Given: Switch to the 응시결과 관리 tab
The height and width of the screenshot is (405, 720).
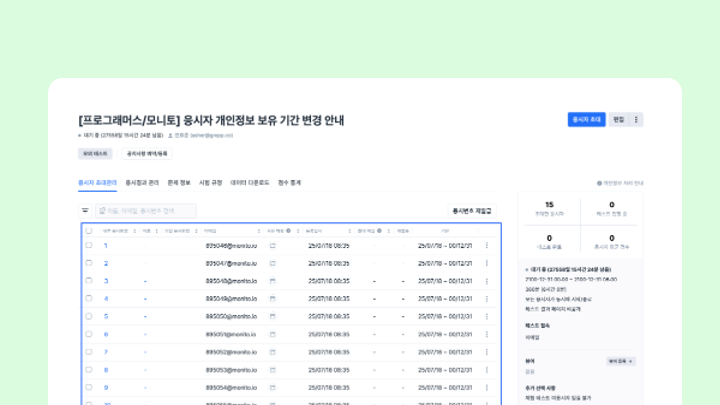Looking at the screenshot, I should point(142,183).
